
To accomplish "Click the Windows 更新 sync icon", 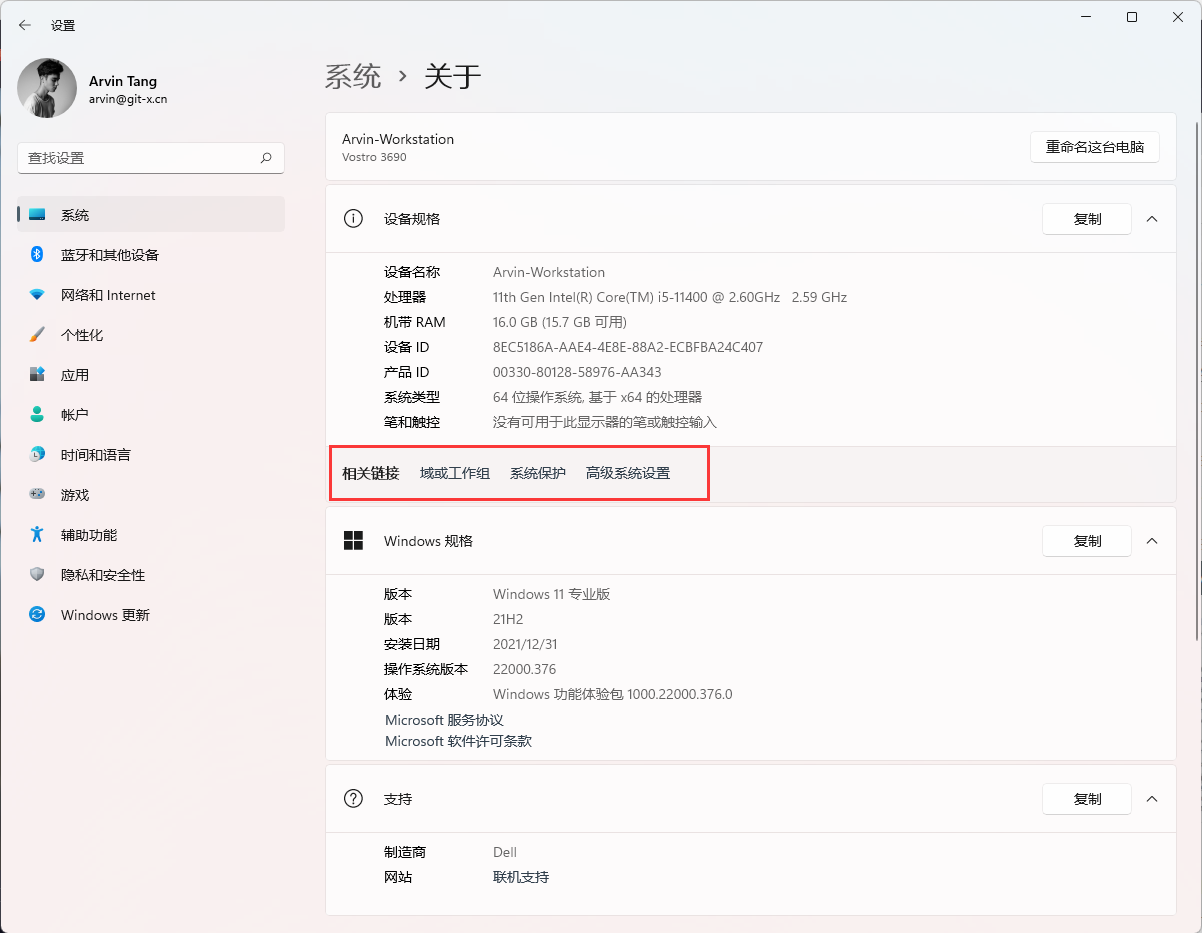I will tap(37, 615).
